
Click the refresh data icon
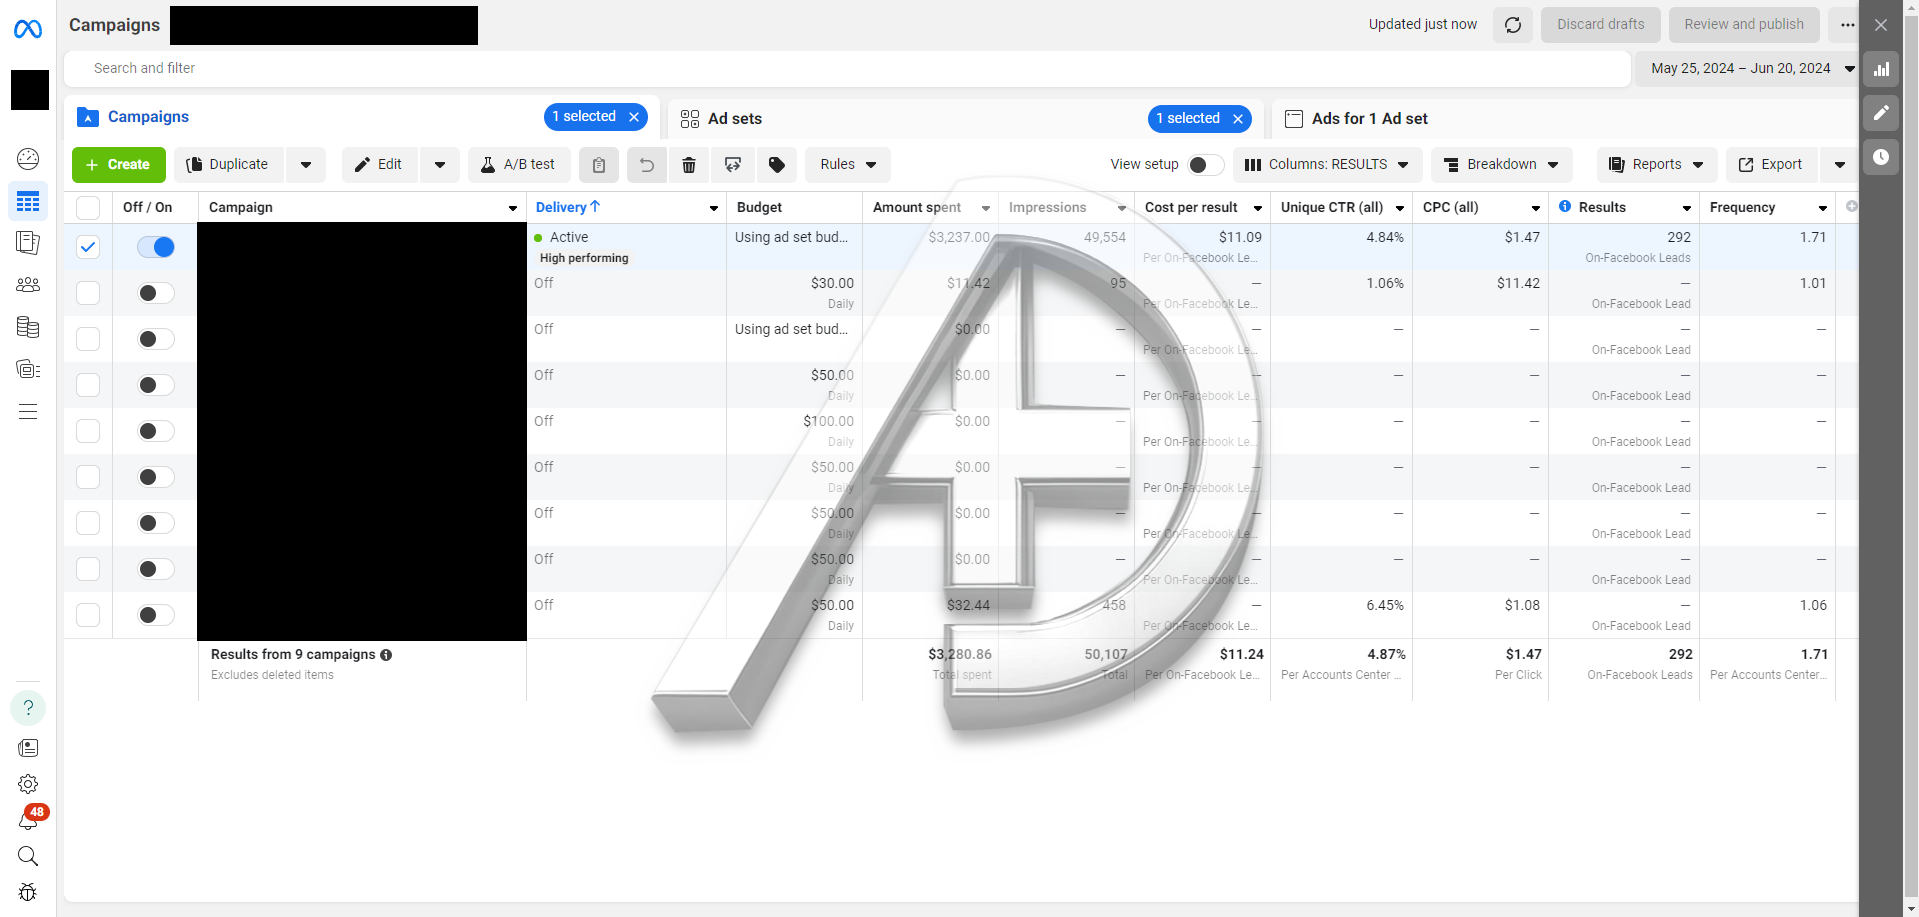(1512, 25)
